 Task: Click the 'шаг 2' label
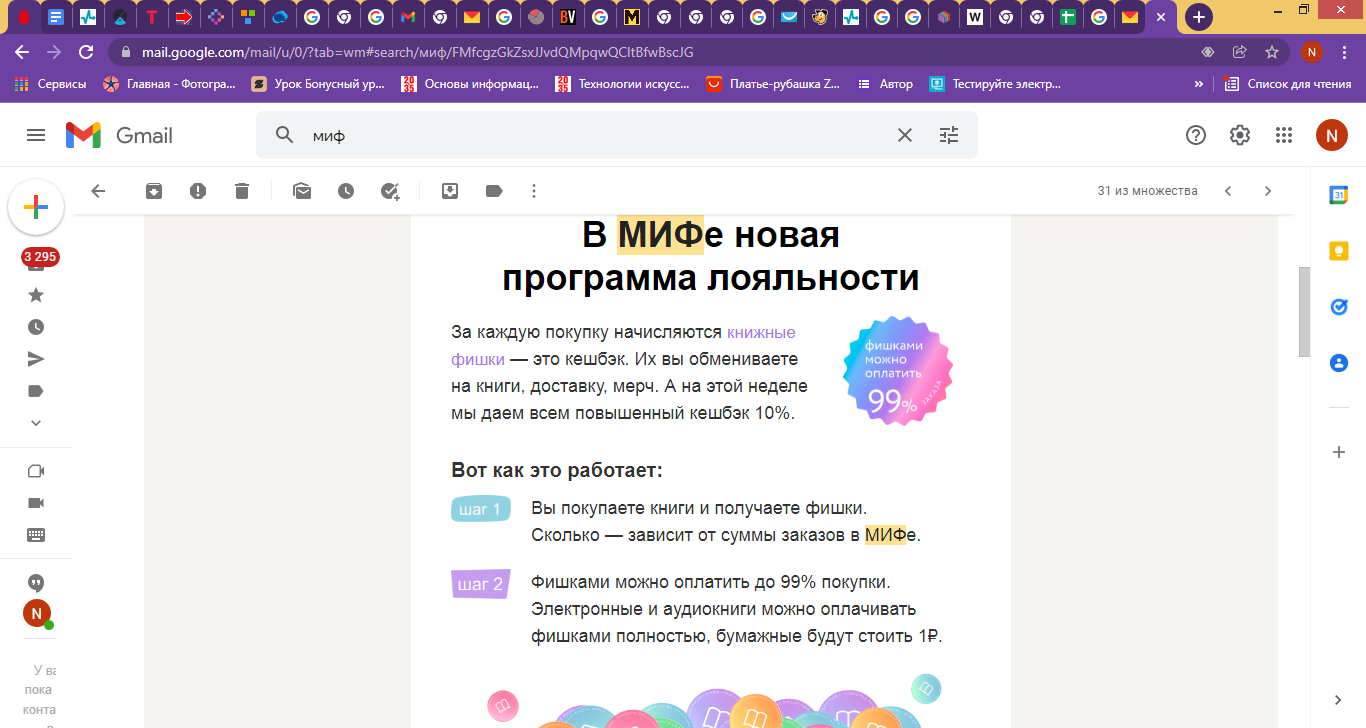click(x=481, y=583)
